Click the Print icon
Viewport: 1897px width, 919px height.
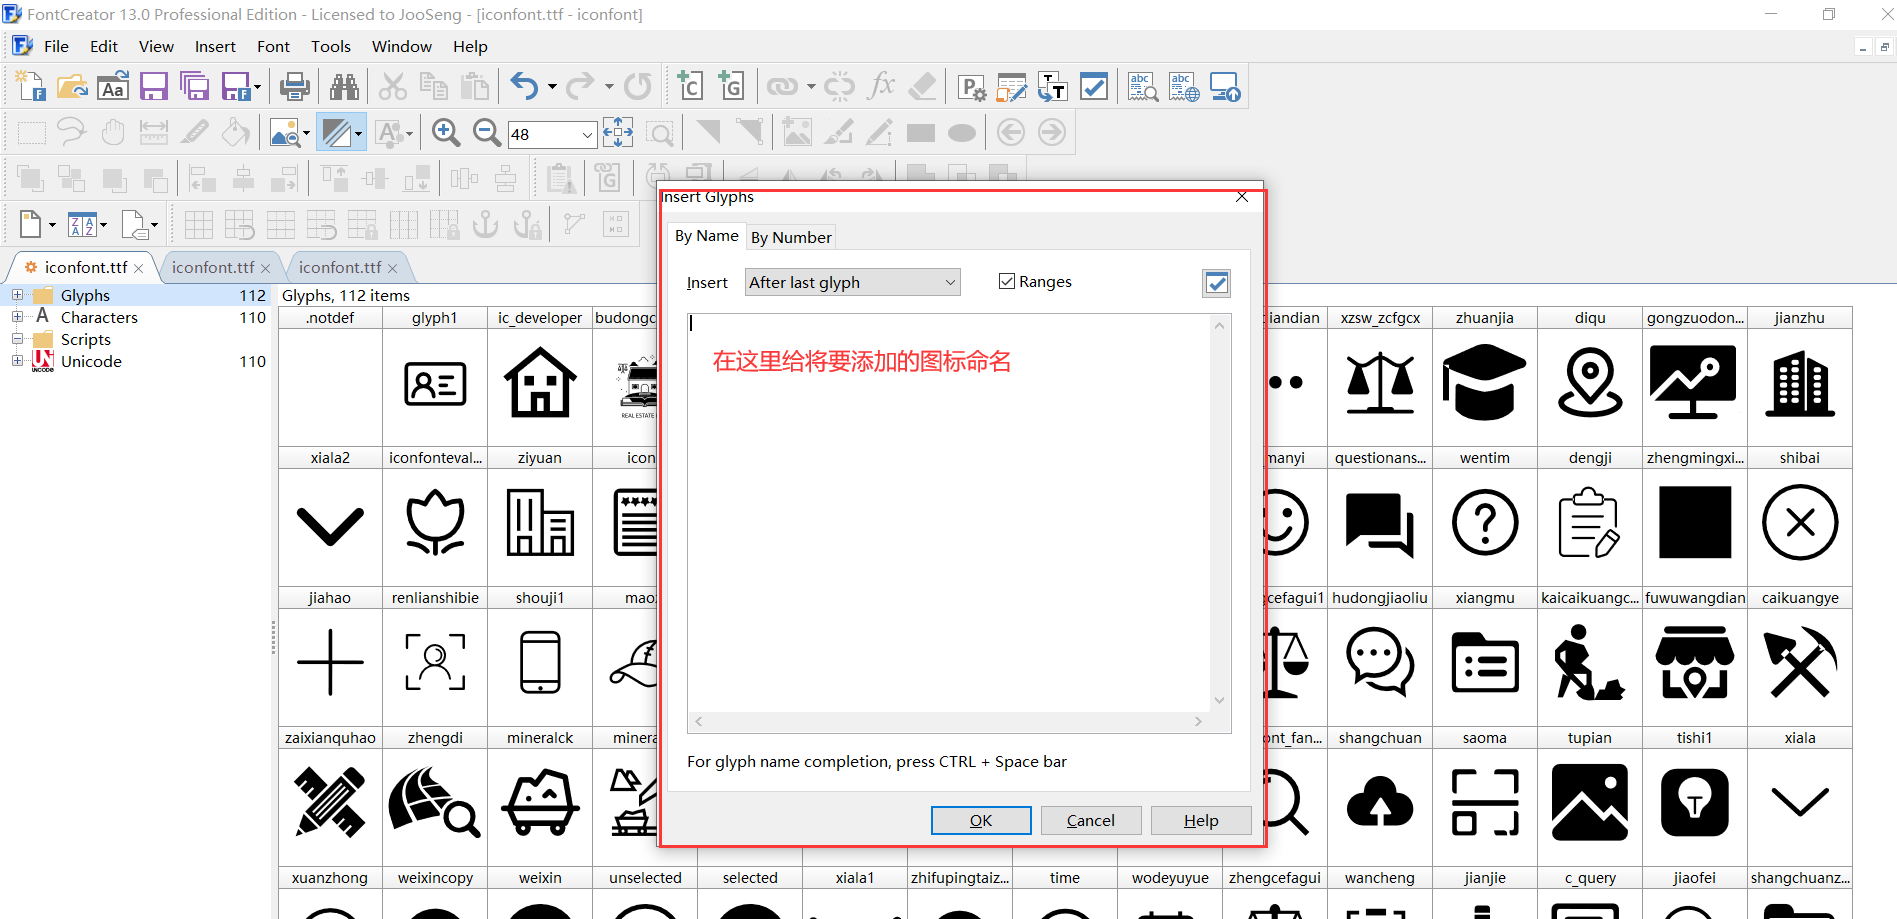coord(294,87)
